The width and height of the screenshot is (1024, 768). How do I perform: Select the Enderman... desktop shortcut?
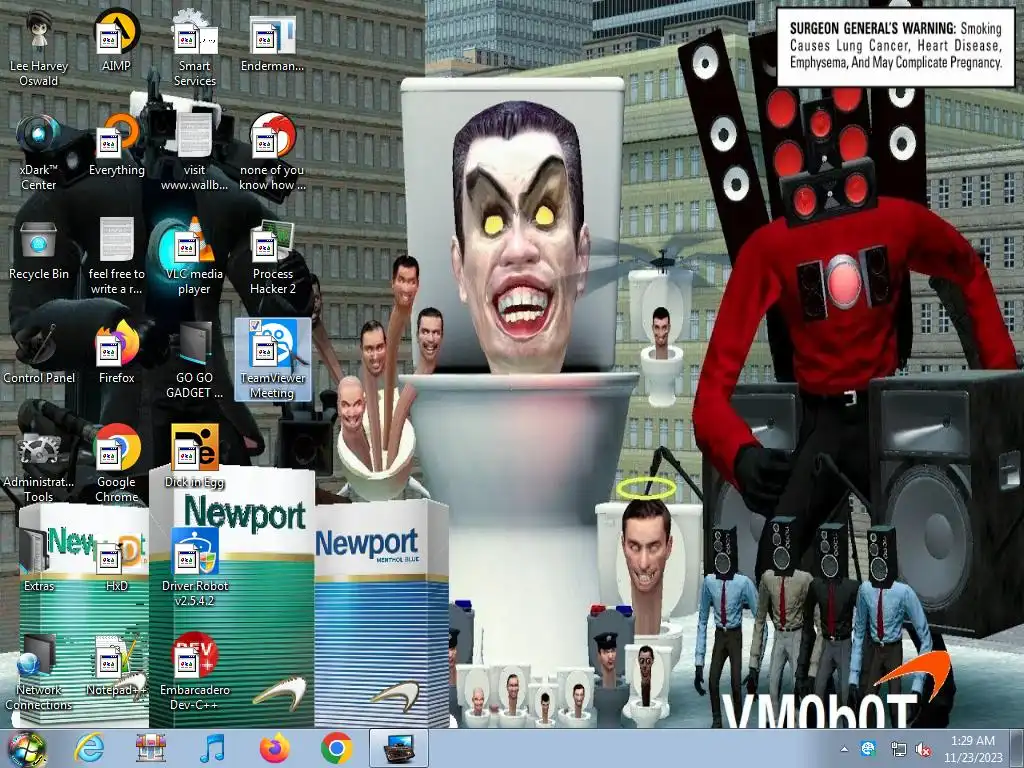pos(272,42)
